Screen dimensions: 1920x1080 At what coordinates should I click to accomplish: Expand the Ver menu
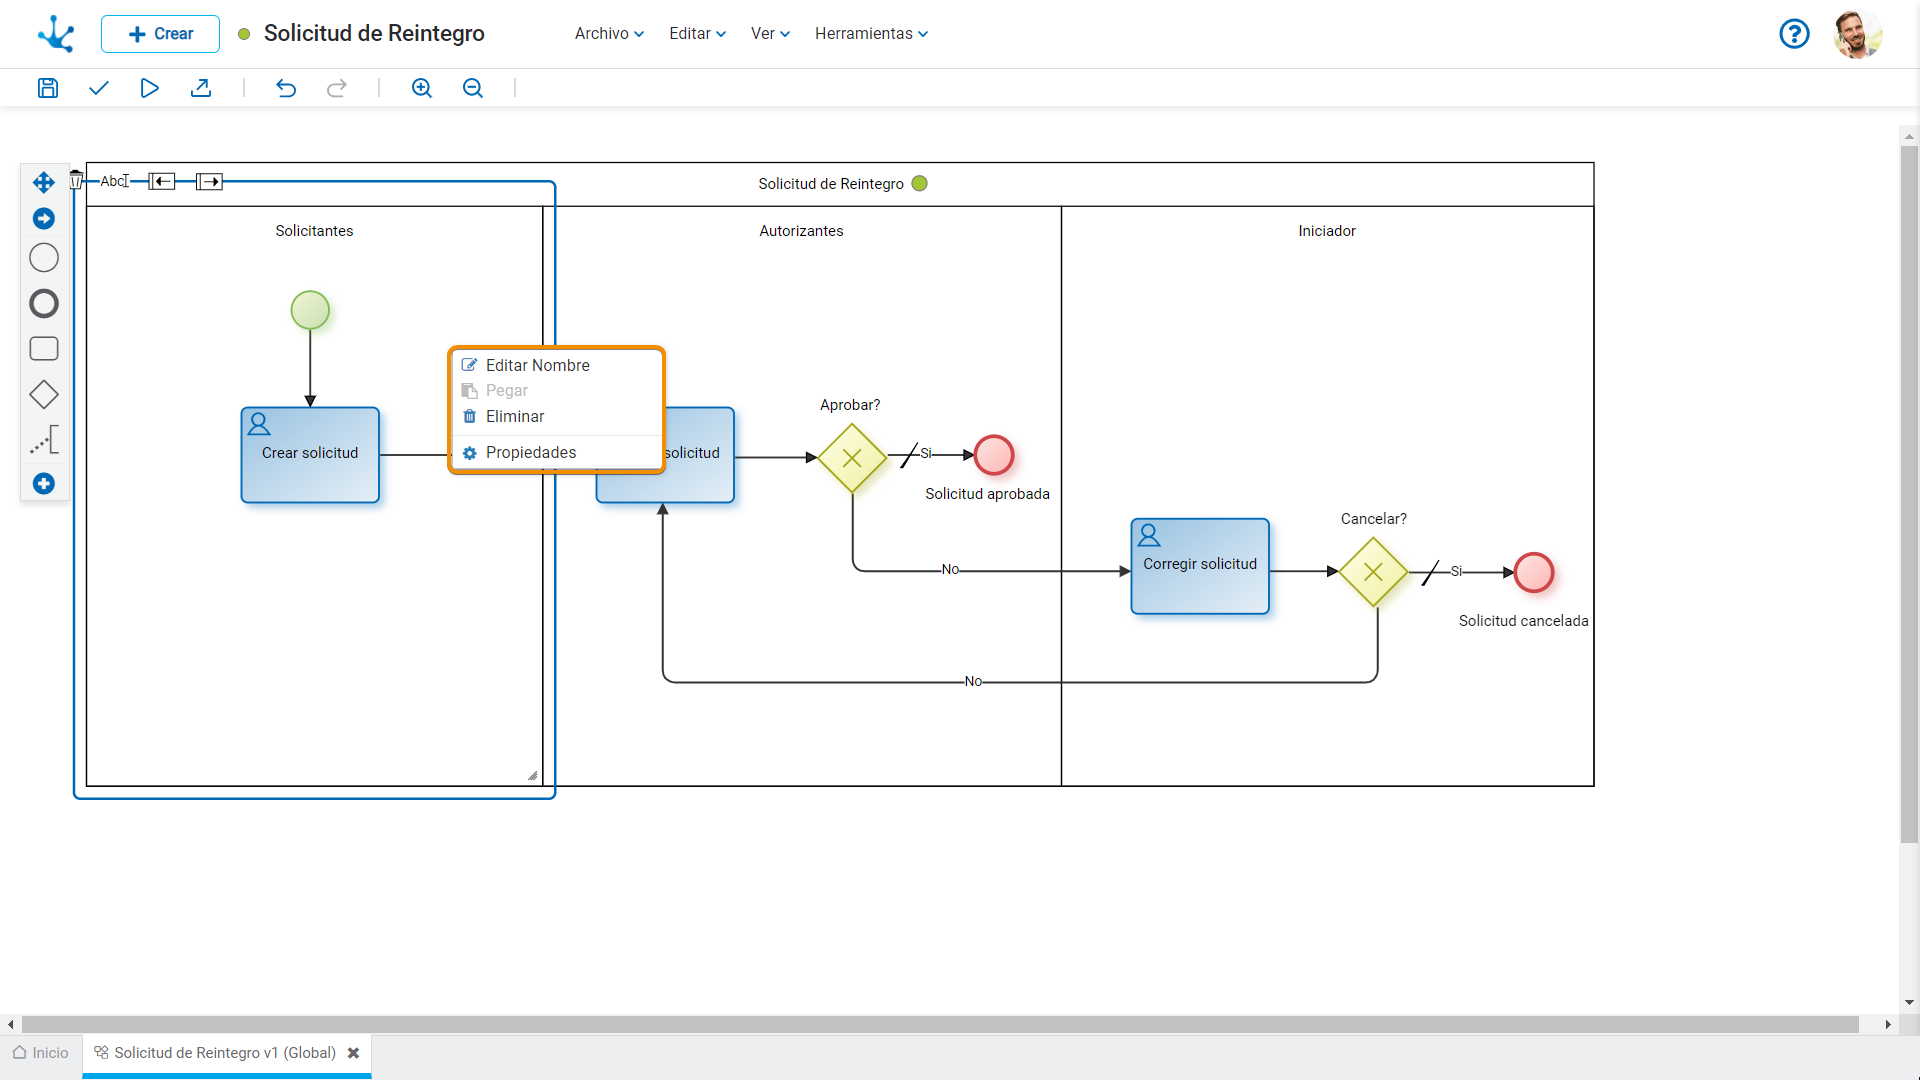pyautogui.click(x=770, y=33)
